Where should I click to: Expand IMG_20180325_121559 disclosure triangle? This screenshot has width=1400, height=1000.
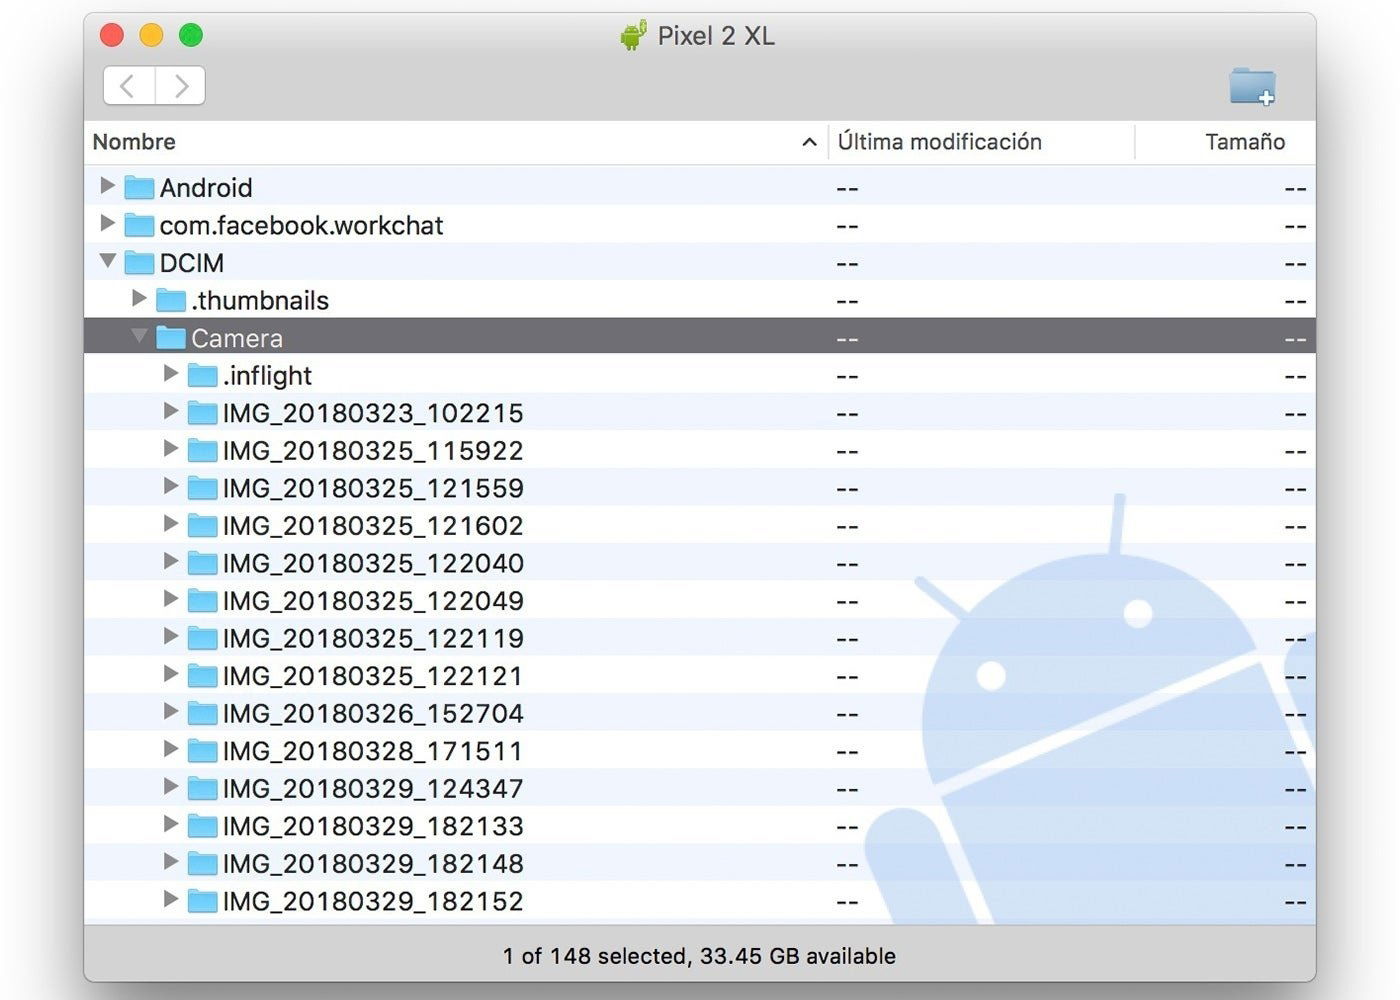click(171, 486)
